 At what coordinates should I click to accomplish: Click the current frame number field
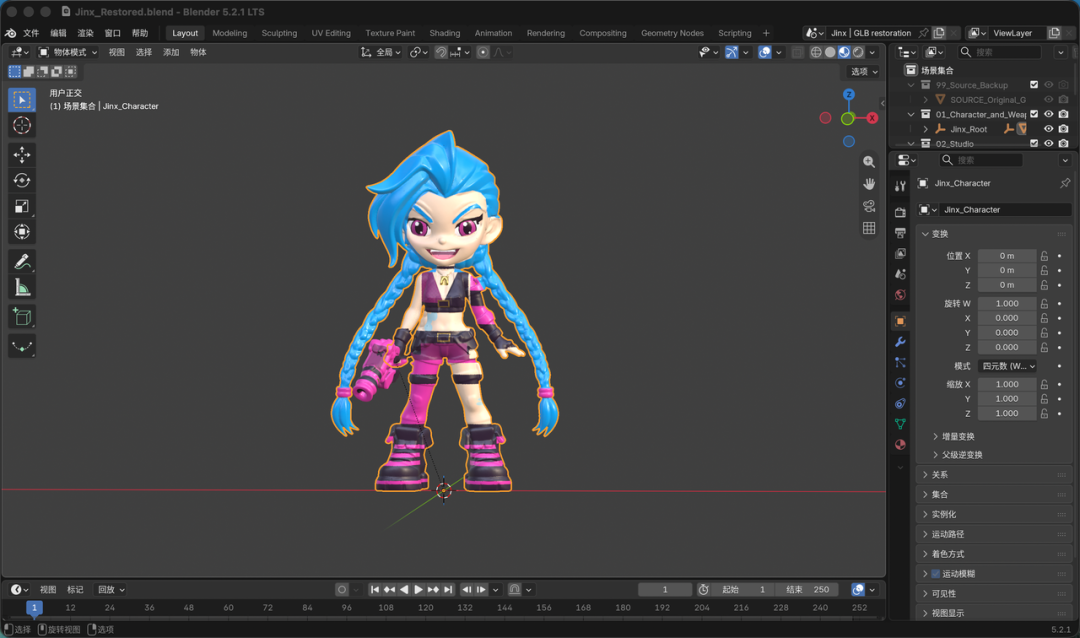[665, 590]
